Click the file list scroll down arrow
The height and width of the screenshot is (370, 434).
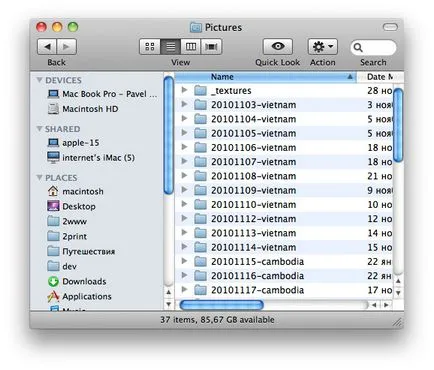398,293
